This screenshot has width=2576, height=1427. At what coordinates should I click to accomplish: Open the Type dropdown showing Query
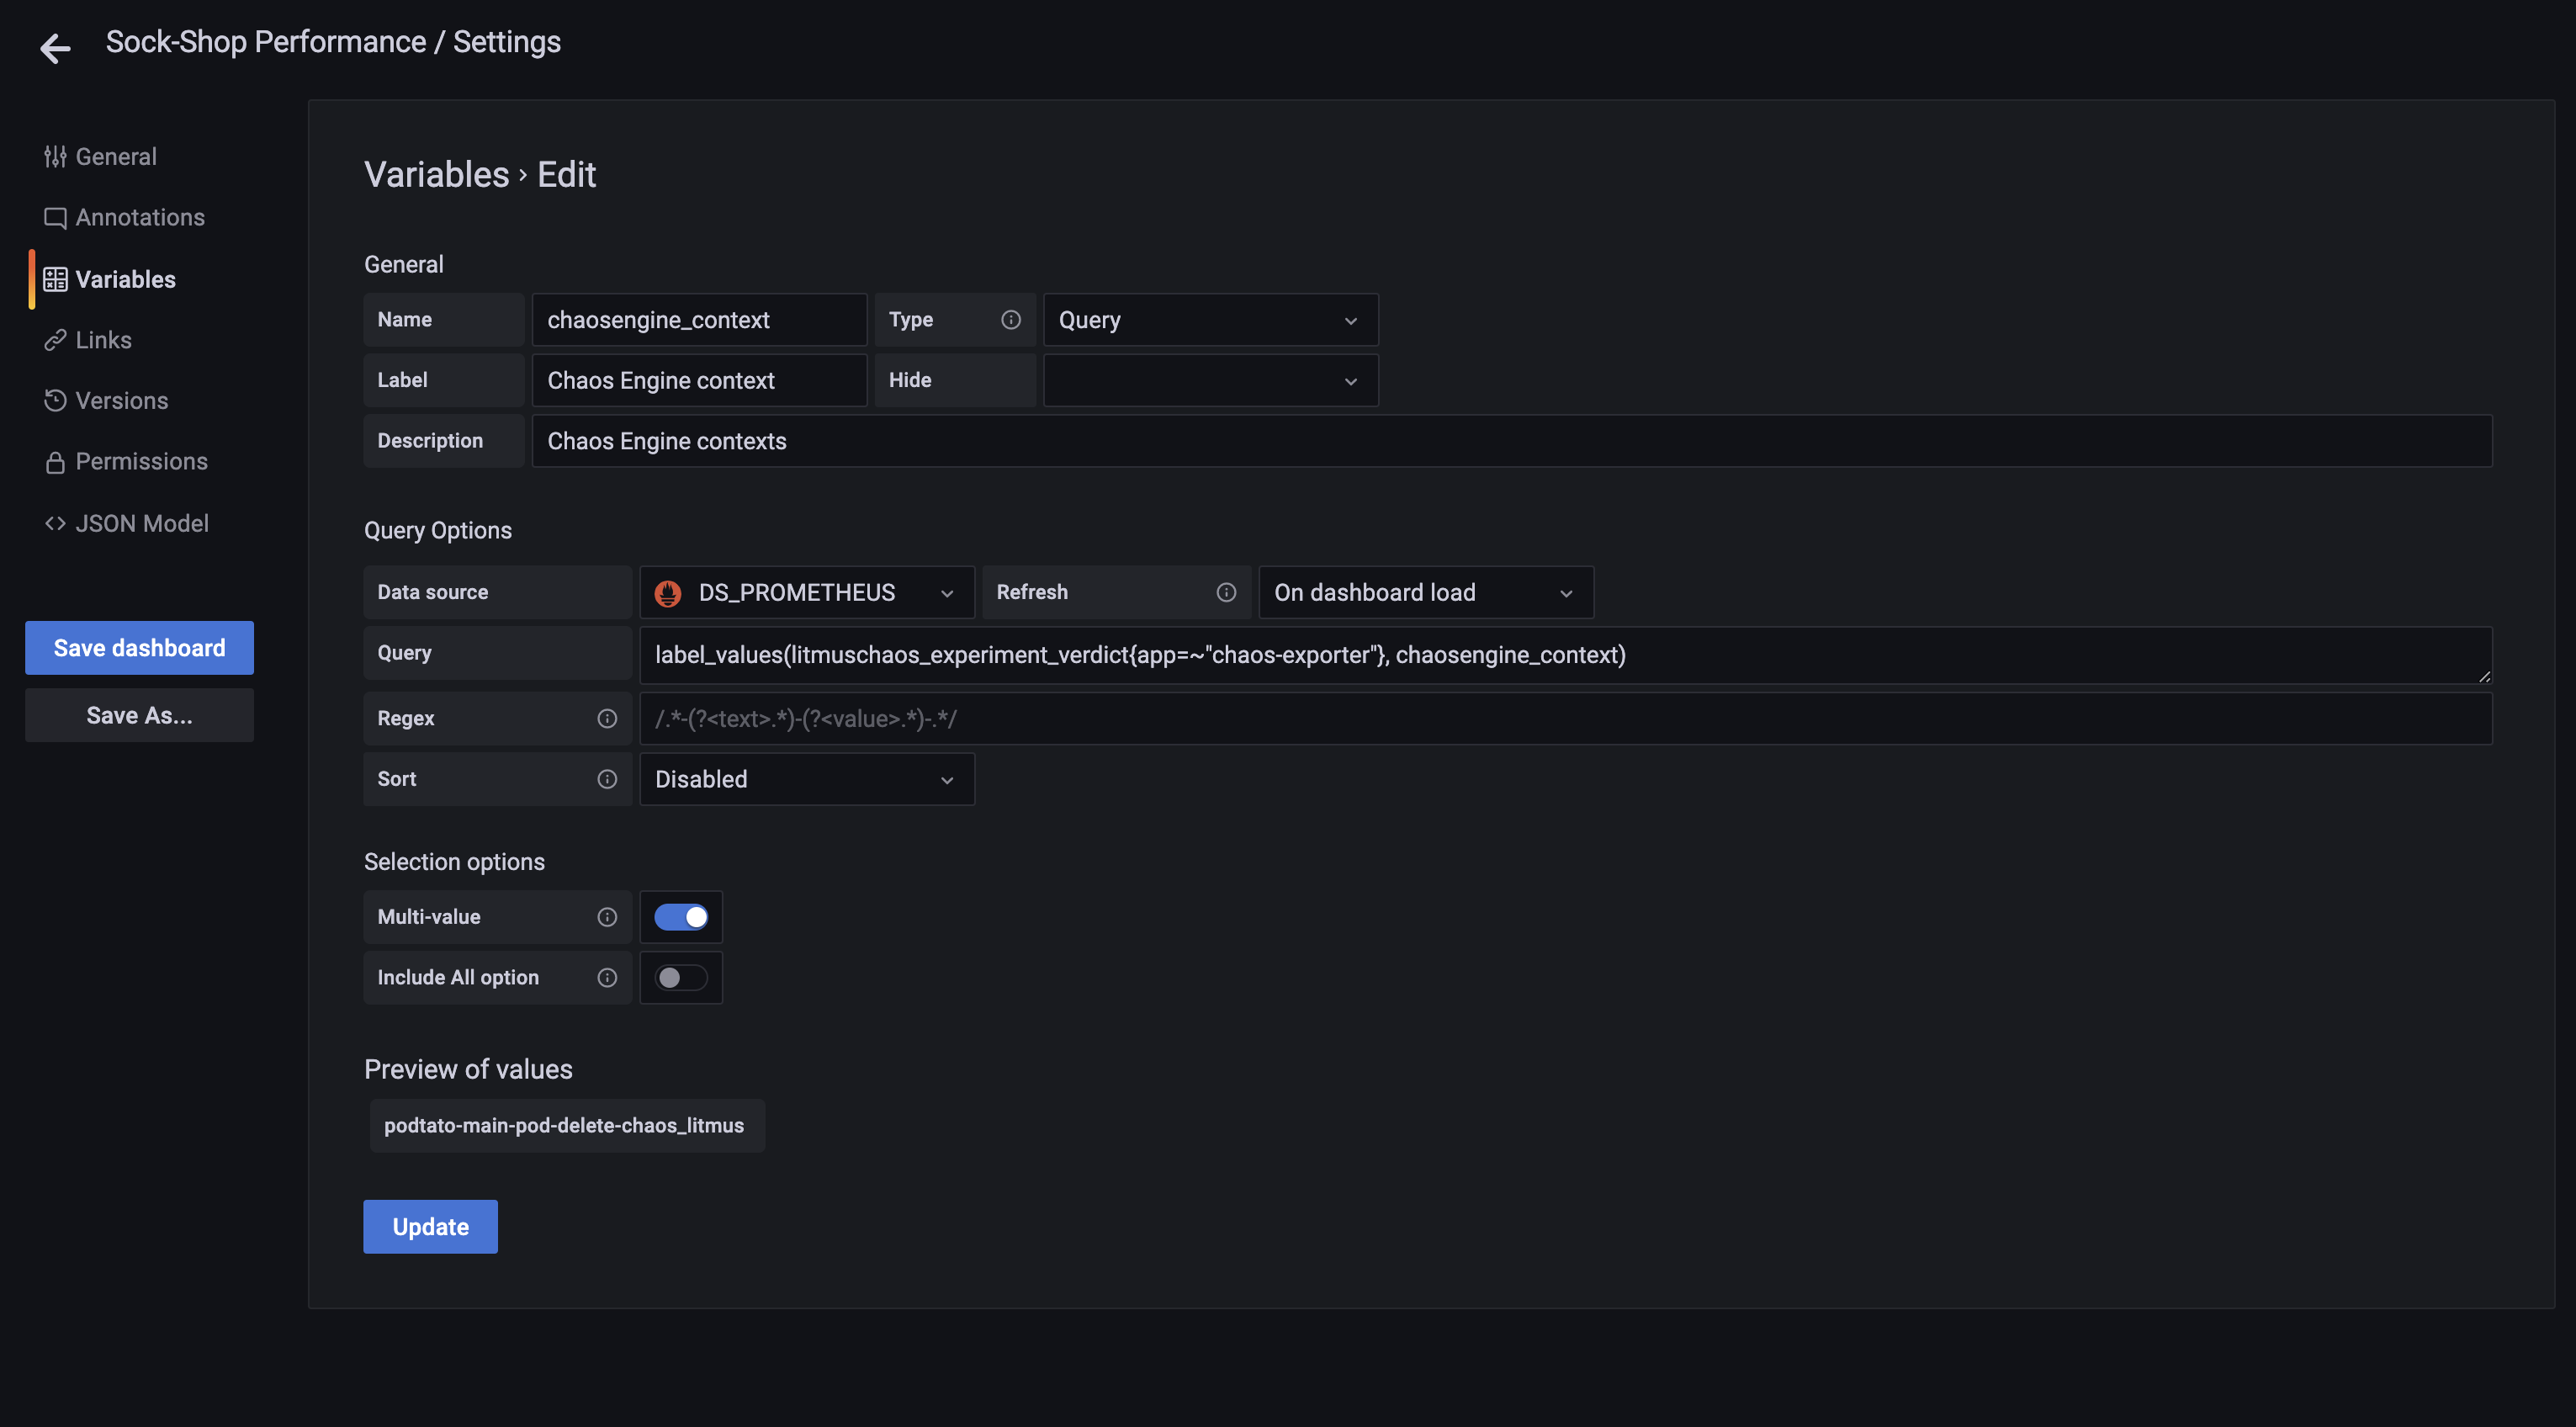[1209, 320]
